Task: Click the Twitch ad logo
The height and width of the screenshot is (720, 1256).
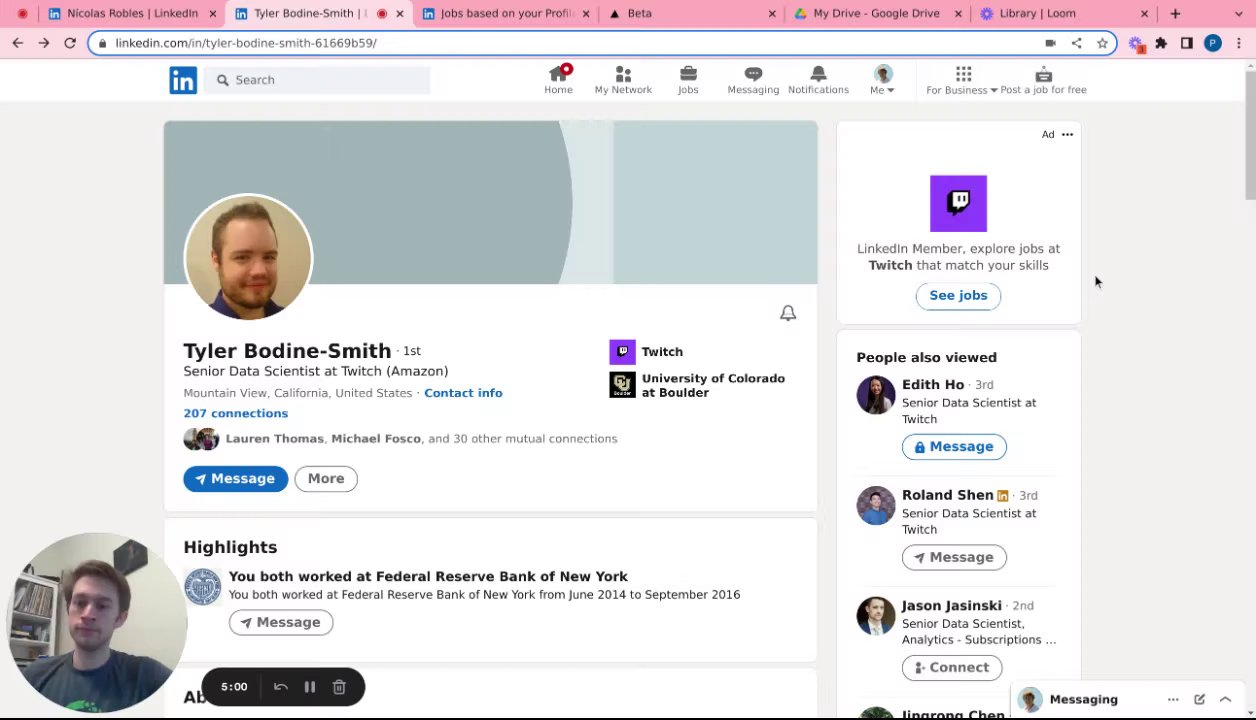Action: 958,203
